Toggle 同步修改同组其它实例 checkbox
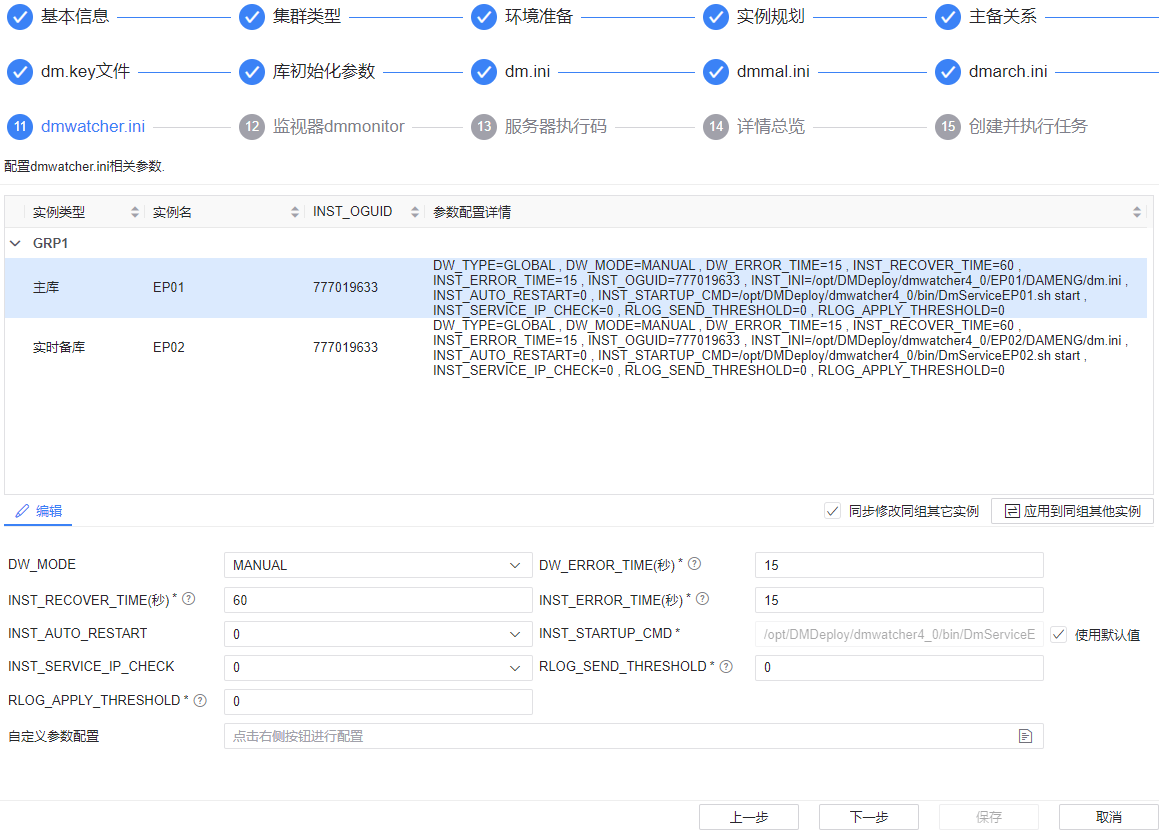 pyautogui.click(x=832, y=511)
